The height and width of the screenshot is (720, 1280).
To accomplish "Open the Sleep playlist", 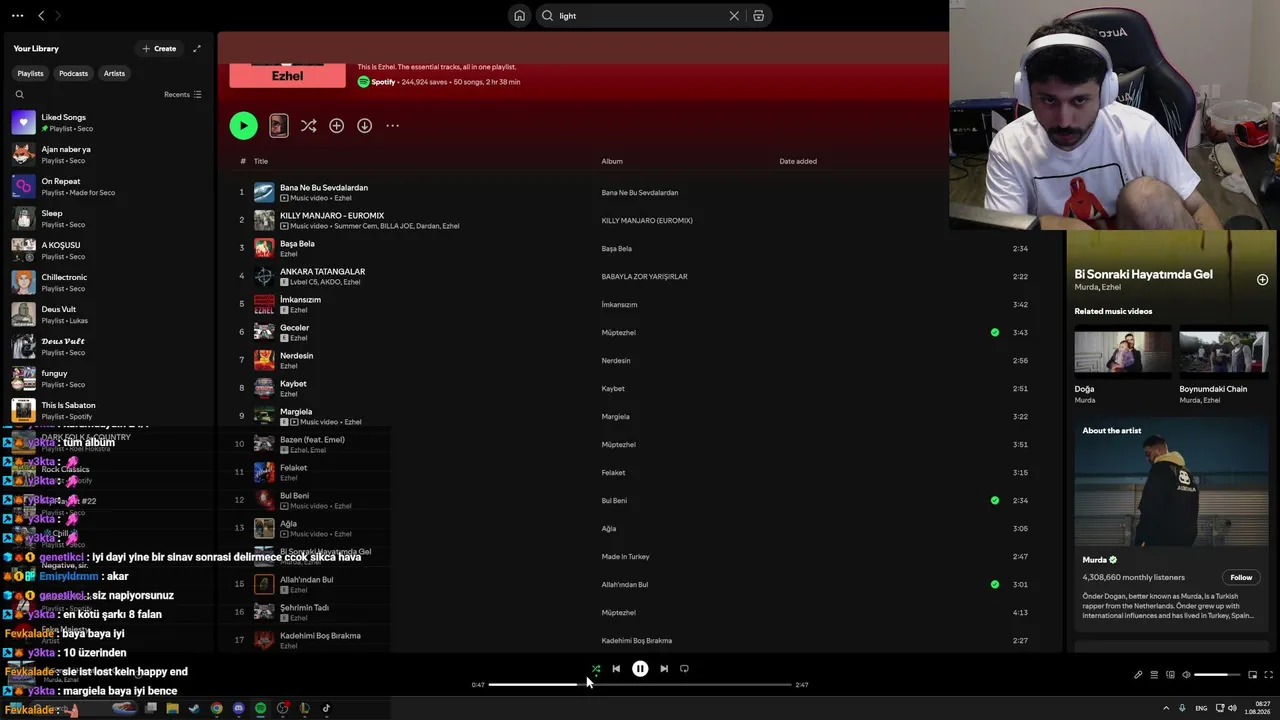I will (108, 218).
